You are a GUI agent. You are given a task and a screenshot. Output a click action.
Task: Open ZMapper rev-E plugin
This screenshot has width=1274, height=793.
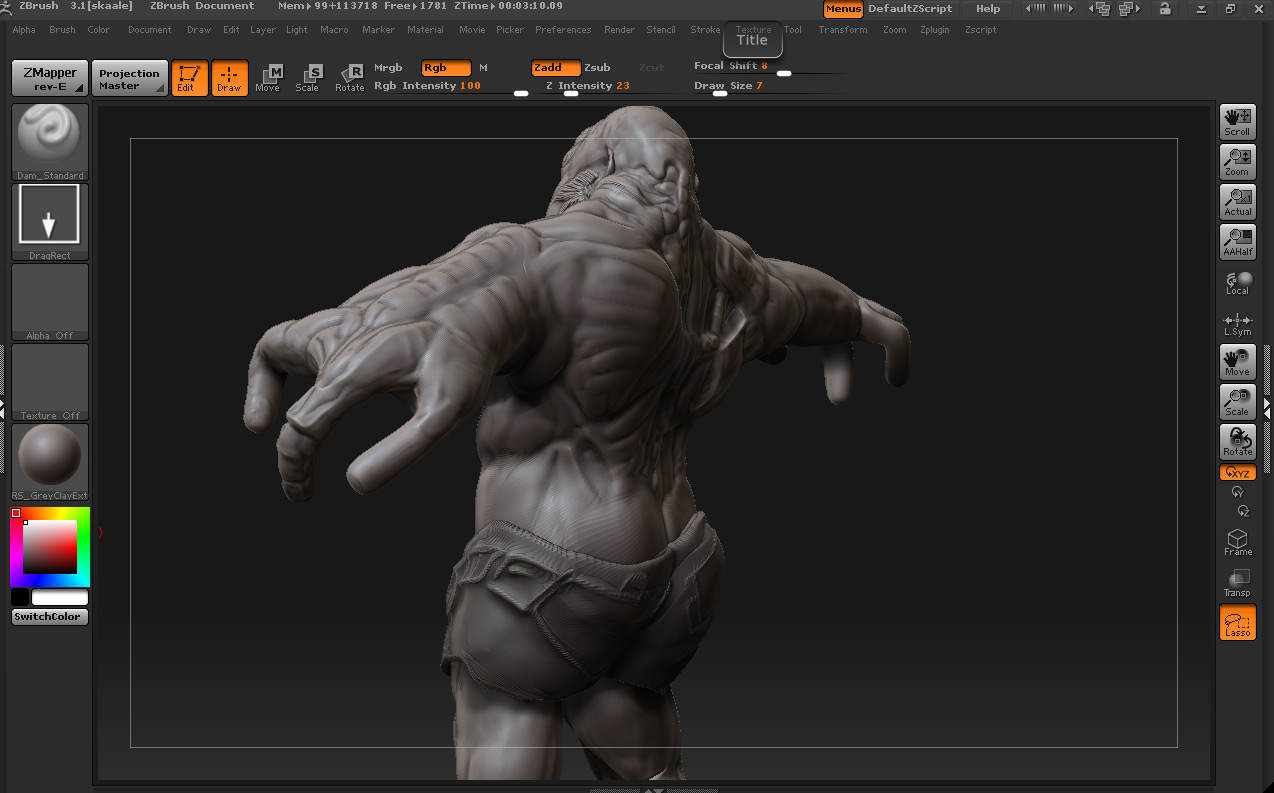[50, 78]
